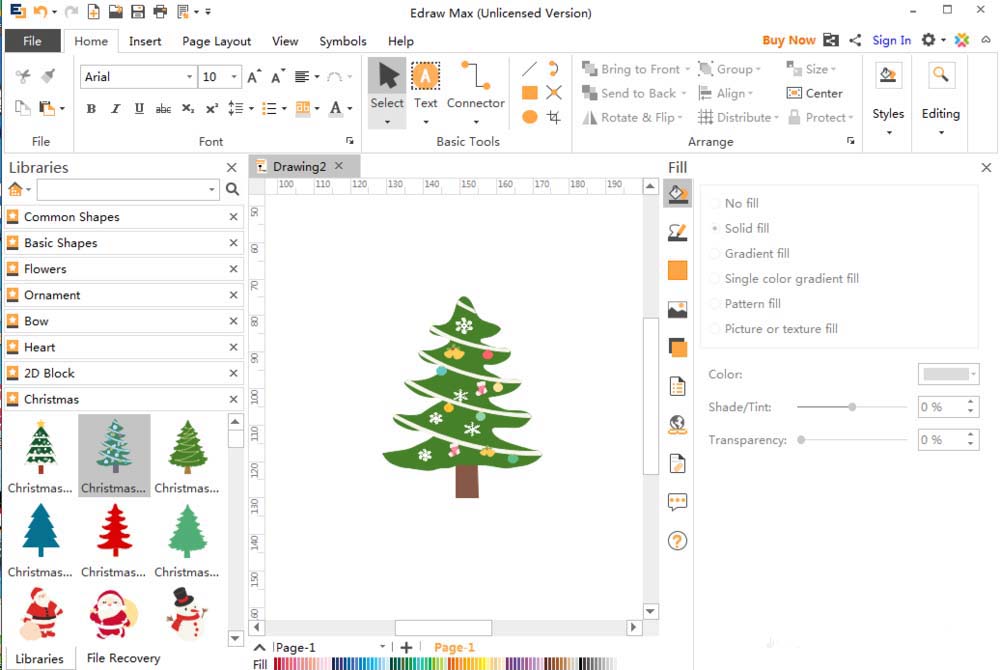1000x670 pixels.
Task: Open the File menu
Action: 33,41
